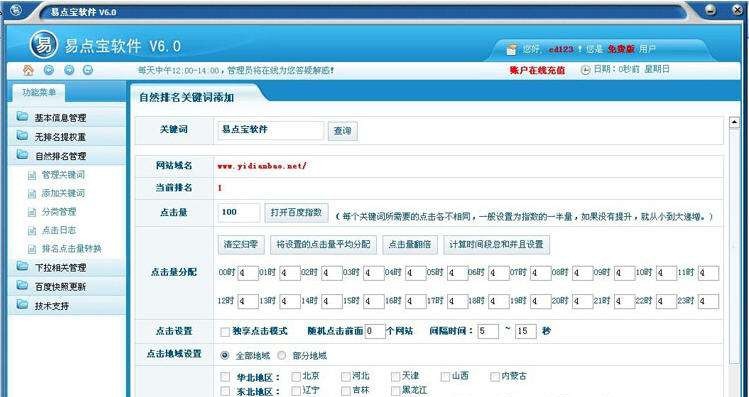Focus the 点击量 field showing 100
749x397 pixels.
pos(239,212)
